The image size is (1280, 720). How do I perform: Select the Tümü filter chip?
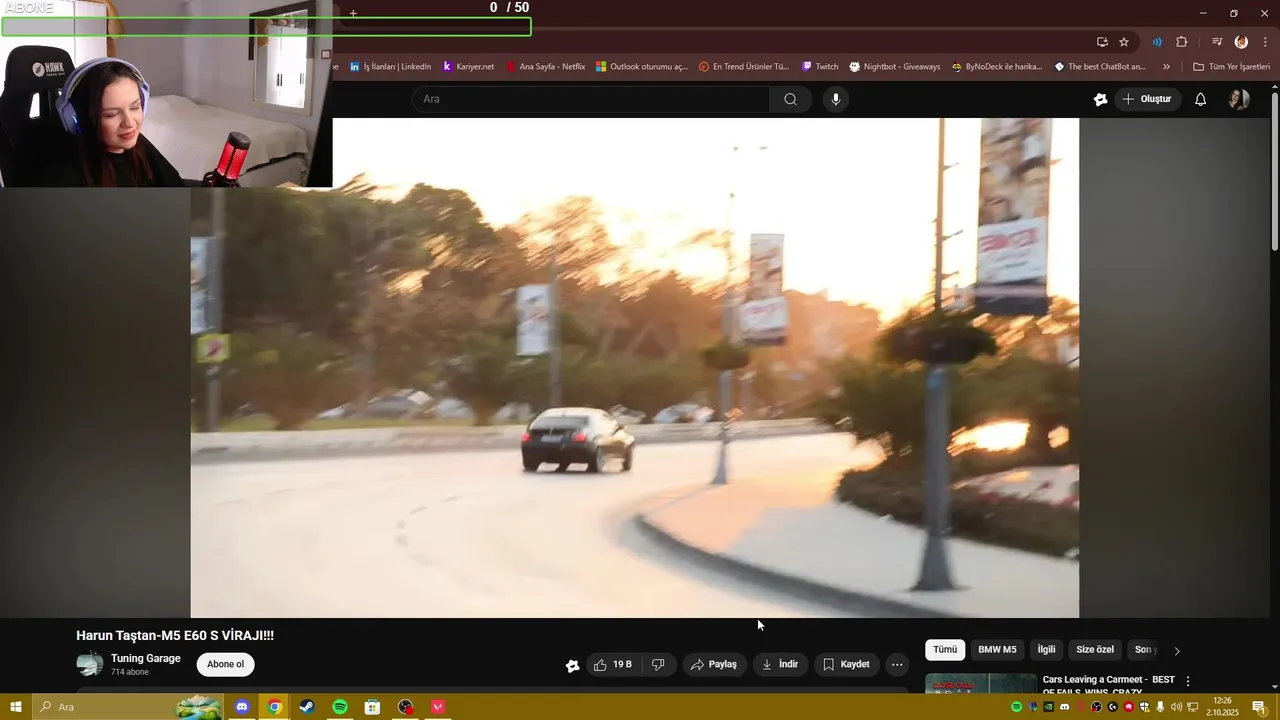click(945, 650)
